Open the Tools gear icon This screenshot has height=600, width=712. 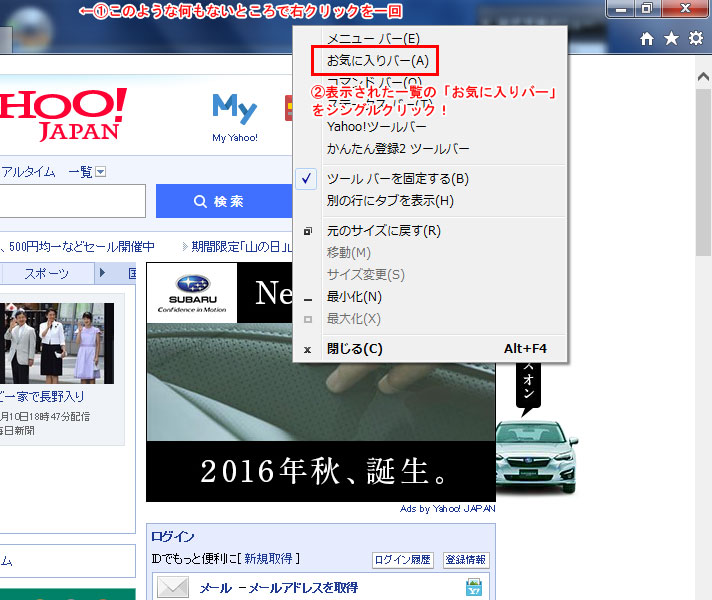[695, 39]
